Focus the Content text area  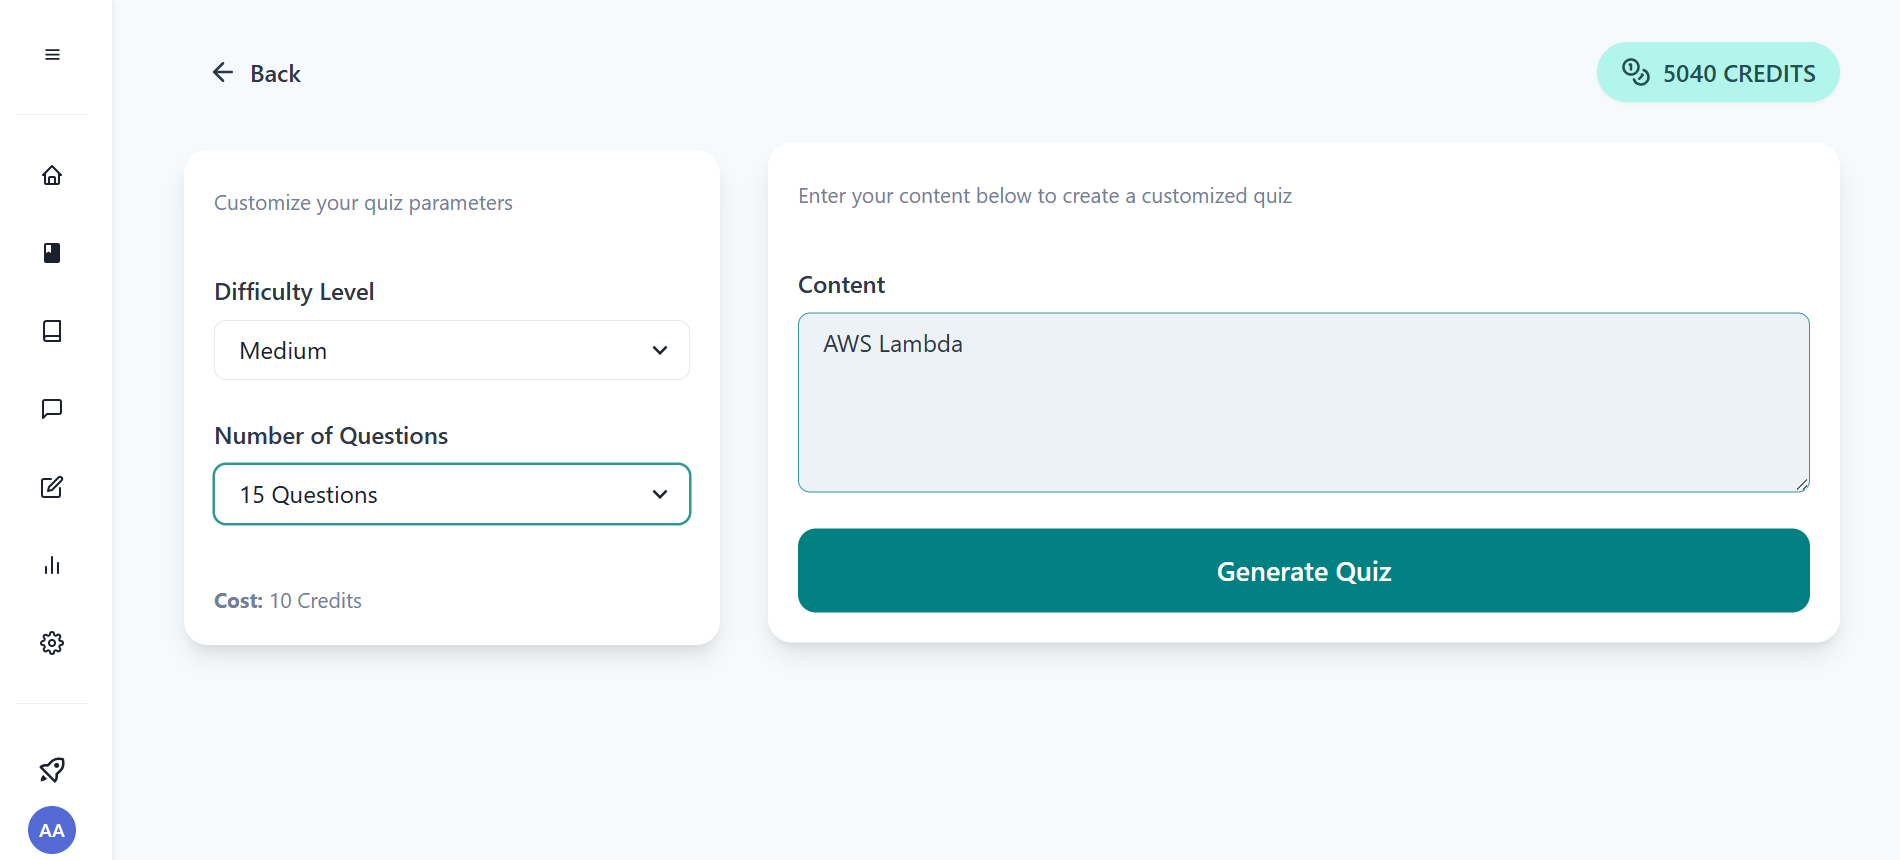pyautogui.click(x=1303, y=402)
